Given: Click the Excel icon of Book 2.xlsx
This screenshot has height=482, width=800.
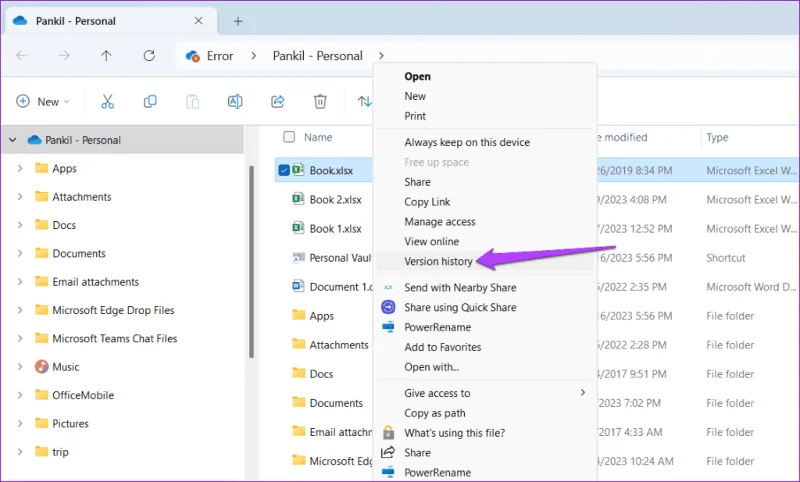Looking at the screenshot, I should 298,199.
